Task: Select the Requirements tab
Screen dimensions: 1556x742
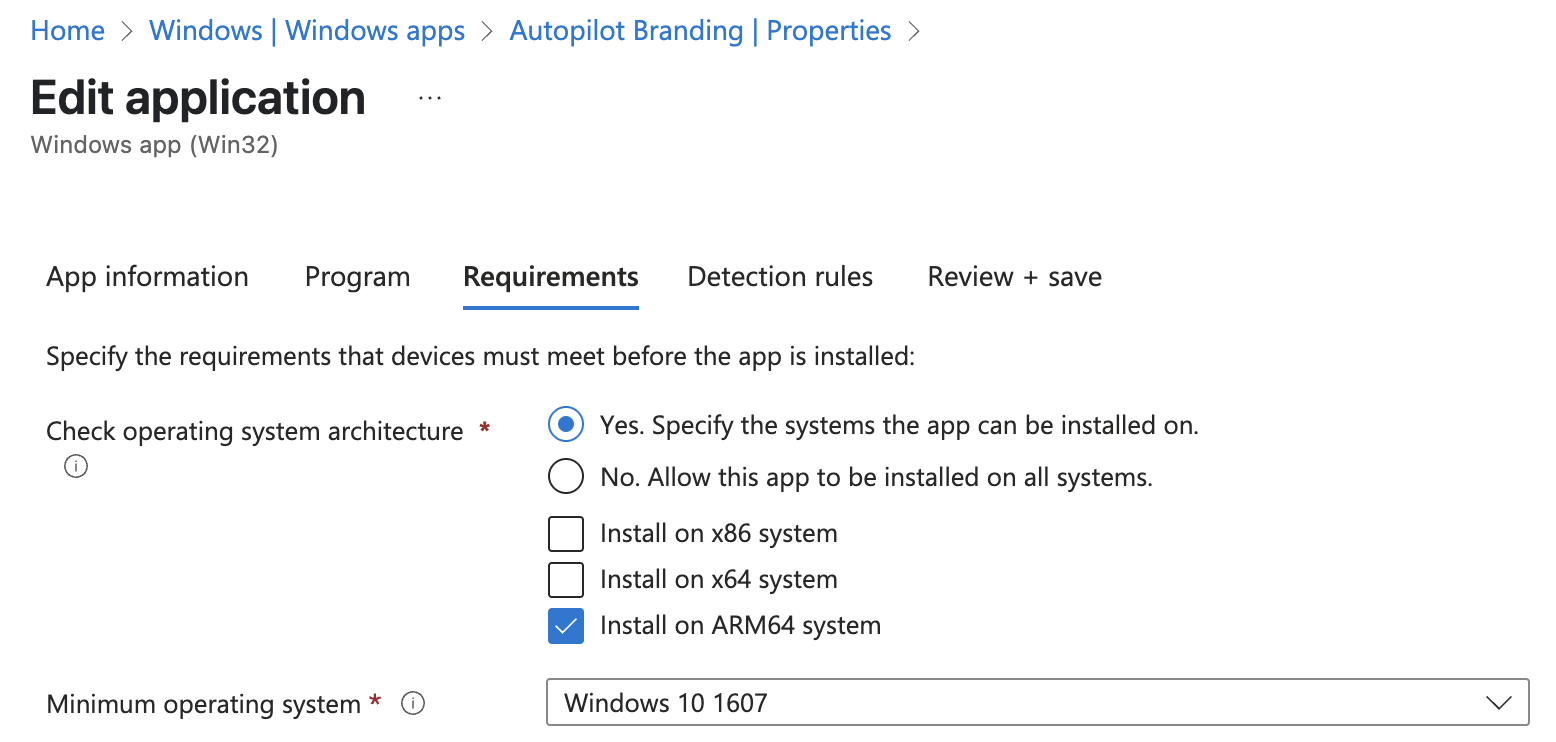Action: click(x=551, y=277)
